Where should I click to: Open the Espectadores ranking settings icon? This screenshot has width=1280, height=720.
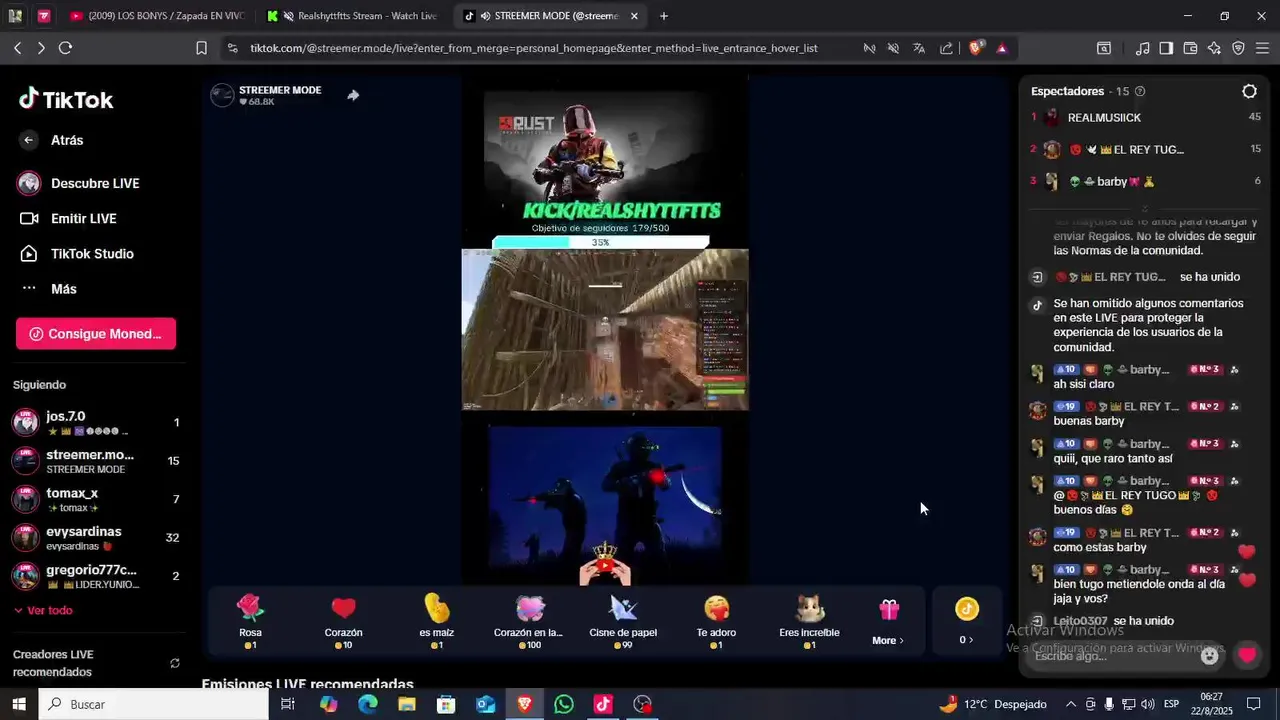click(x=1249, y=91)
